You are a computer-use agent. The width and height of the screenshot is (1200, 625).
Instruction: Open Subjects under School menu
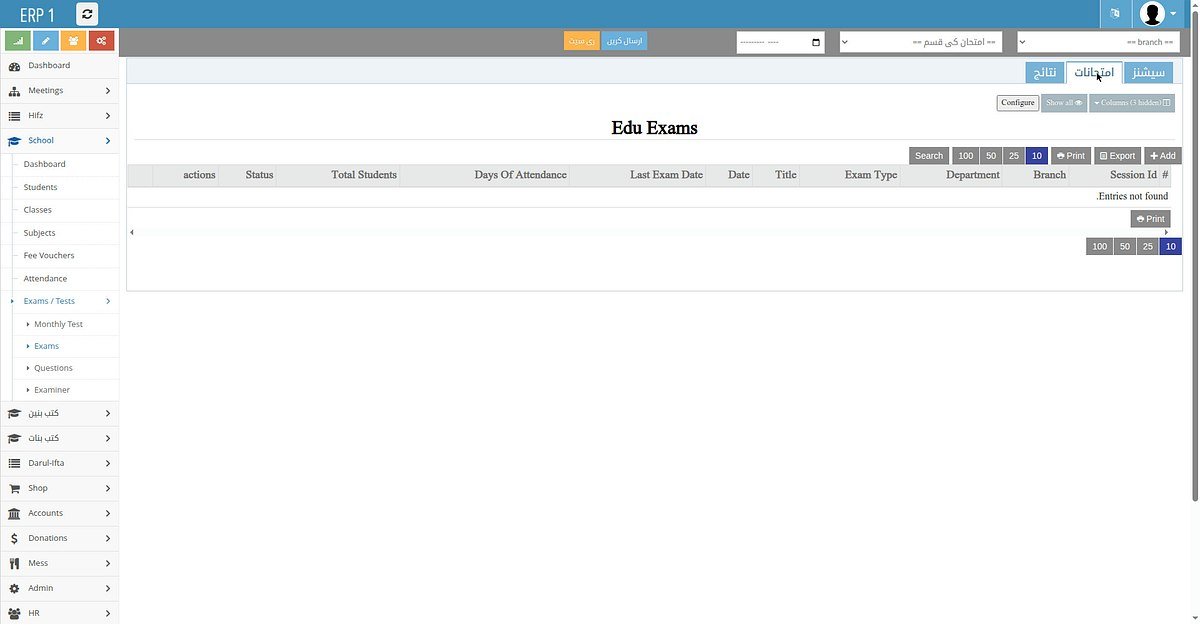[39, 233]
